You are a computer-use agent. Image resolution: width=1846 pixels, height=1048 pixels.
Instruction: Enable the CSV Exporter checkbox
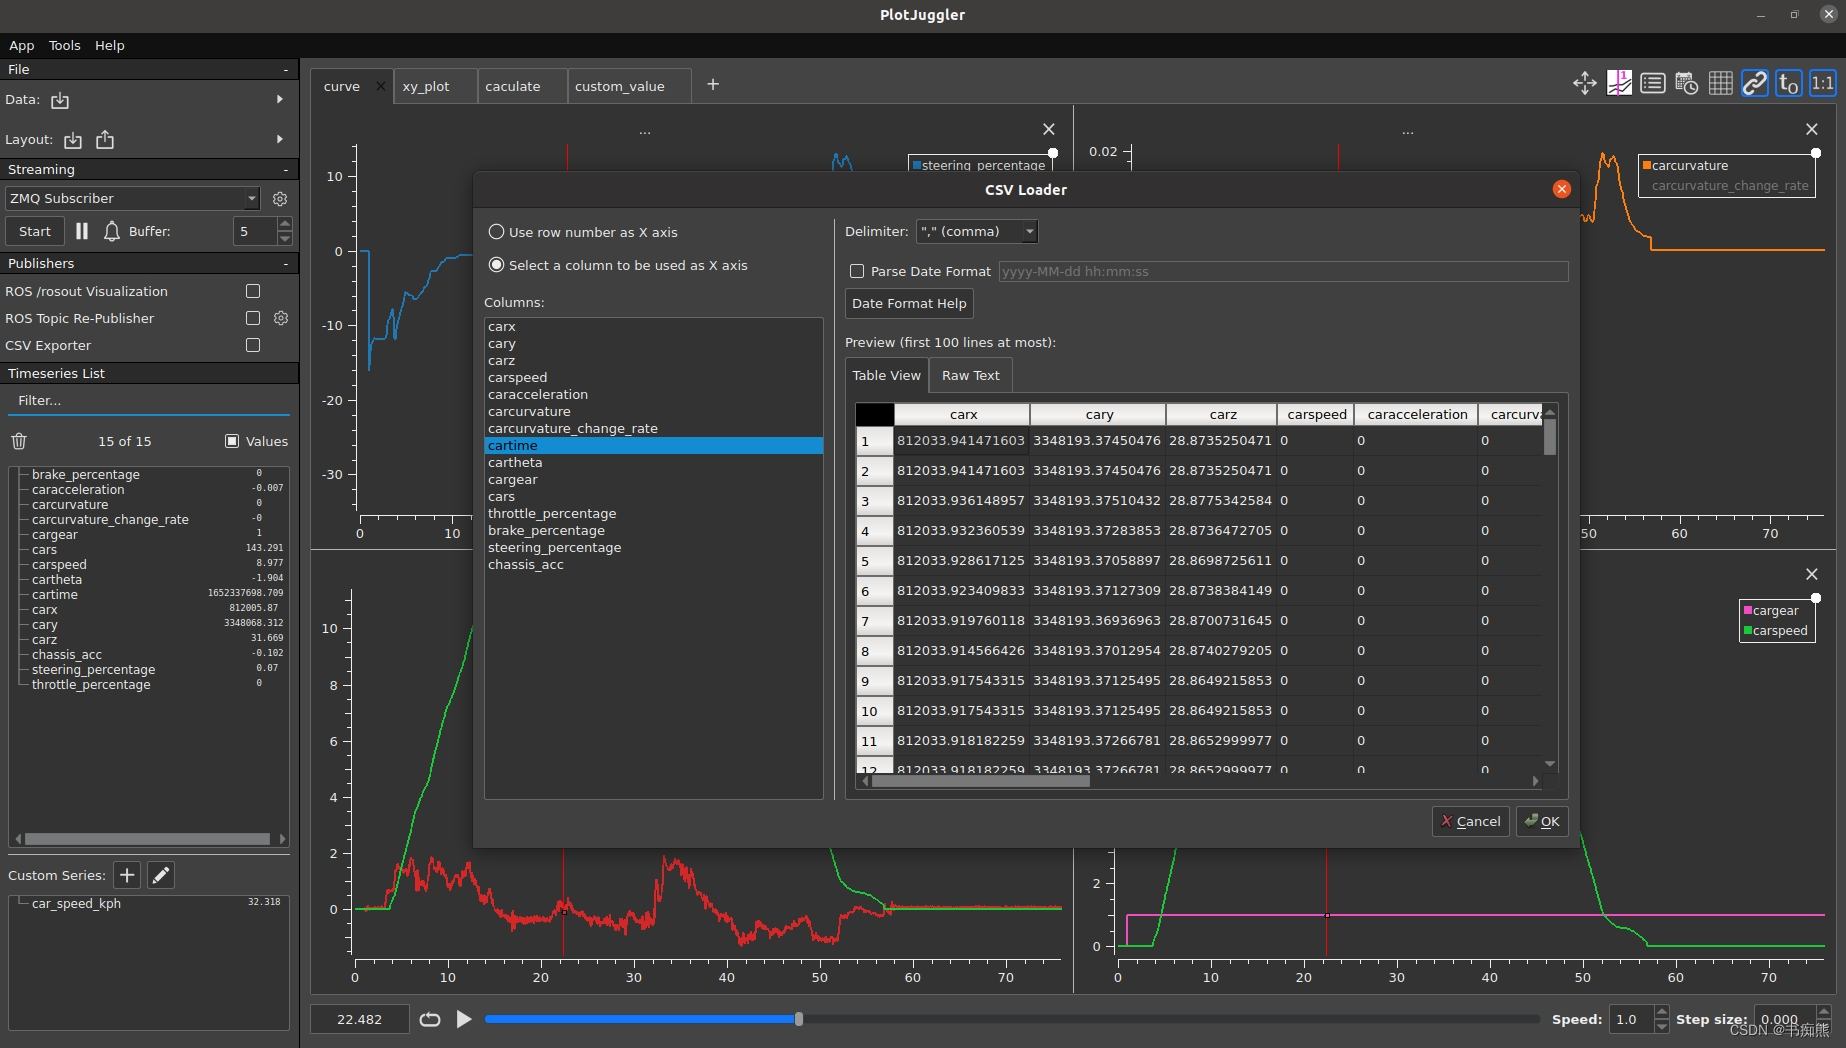[253, 345]
